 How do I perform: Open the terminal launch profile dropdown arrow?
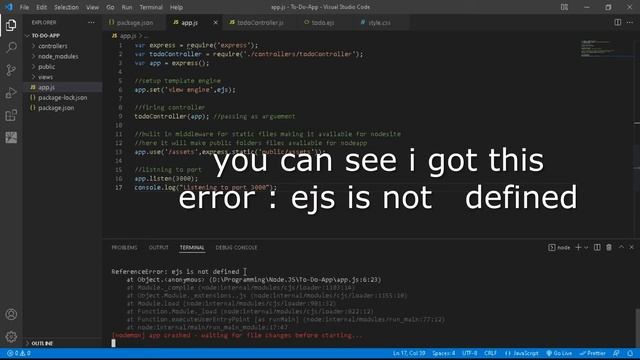(586, 247)
